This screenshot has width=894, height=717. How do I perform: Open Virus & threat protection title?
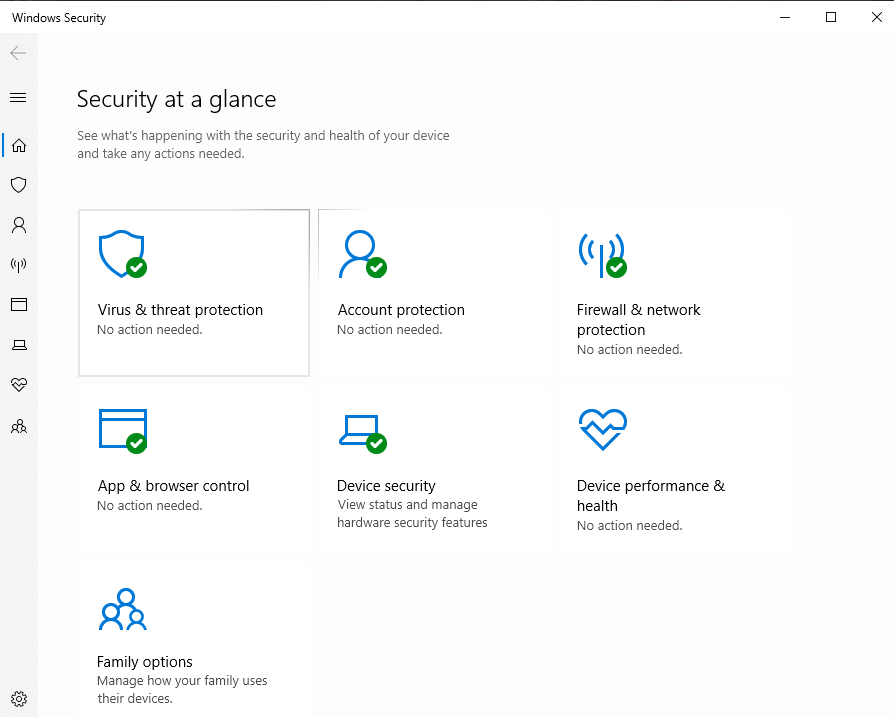coord(180,310)
